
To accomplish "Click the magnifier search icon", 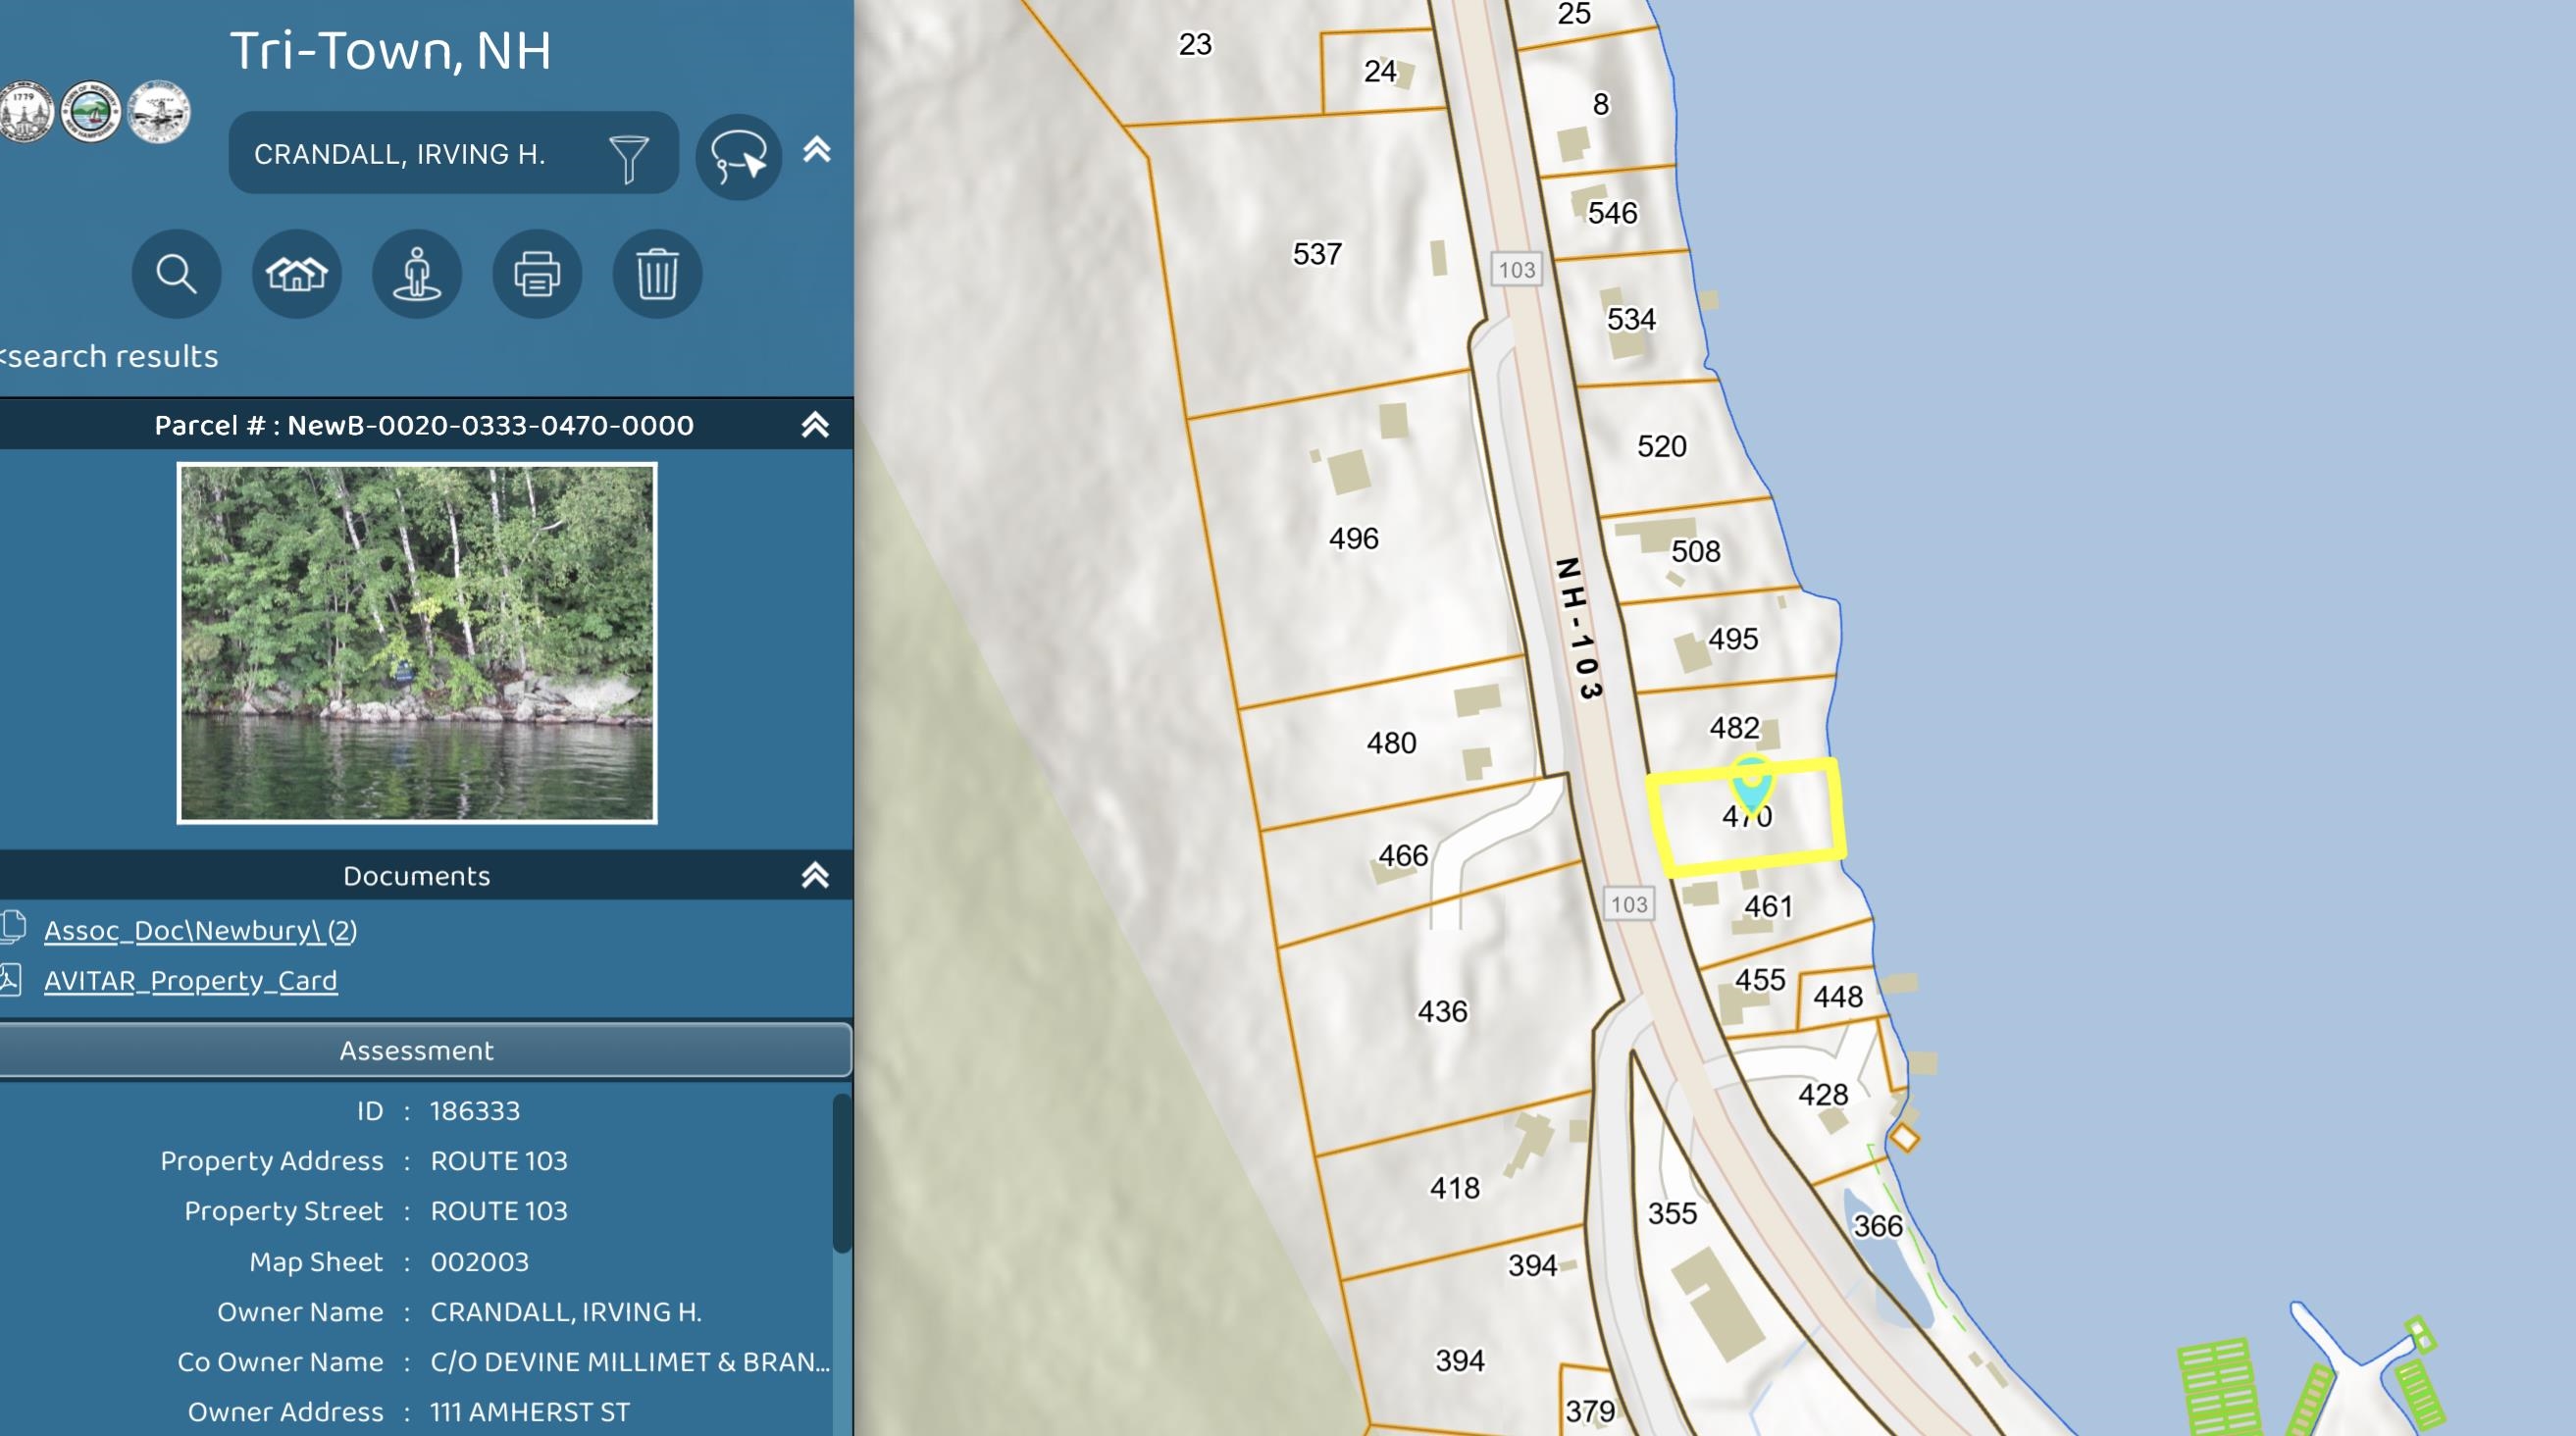I will (x=176, y=273).
